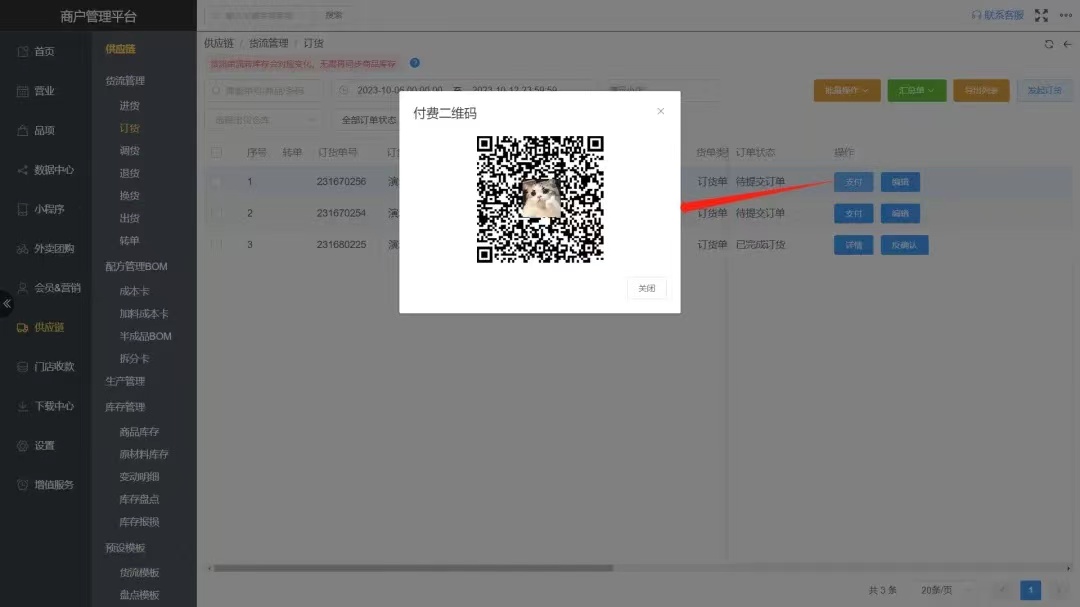1080x607 pixels.
Task: Click the calendar icon in date range
Action: 344,90
